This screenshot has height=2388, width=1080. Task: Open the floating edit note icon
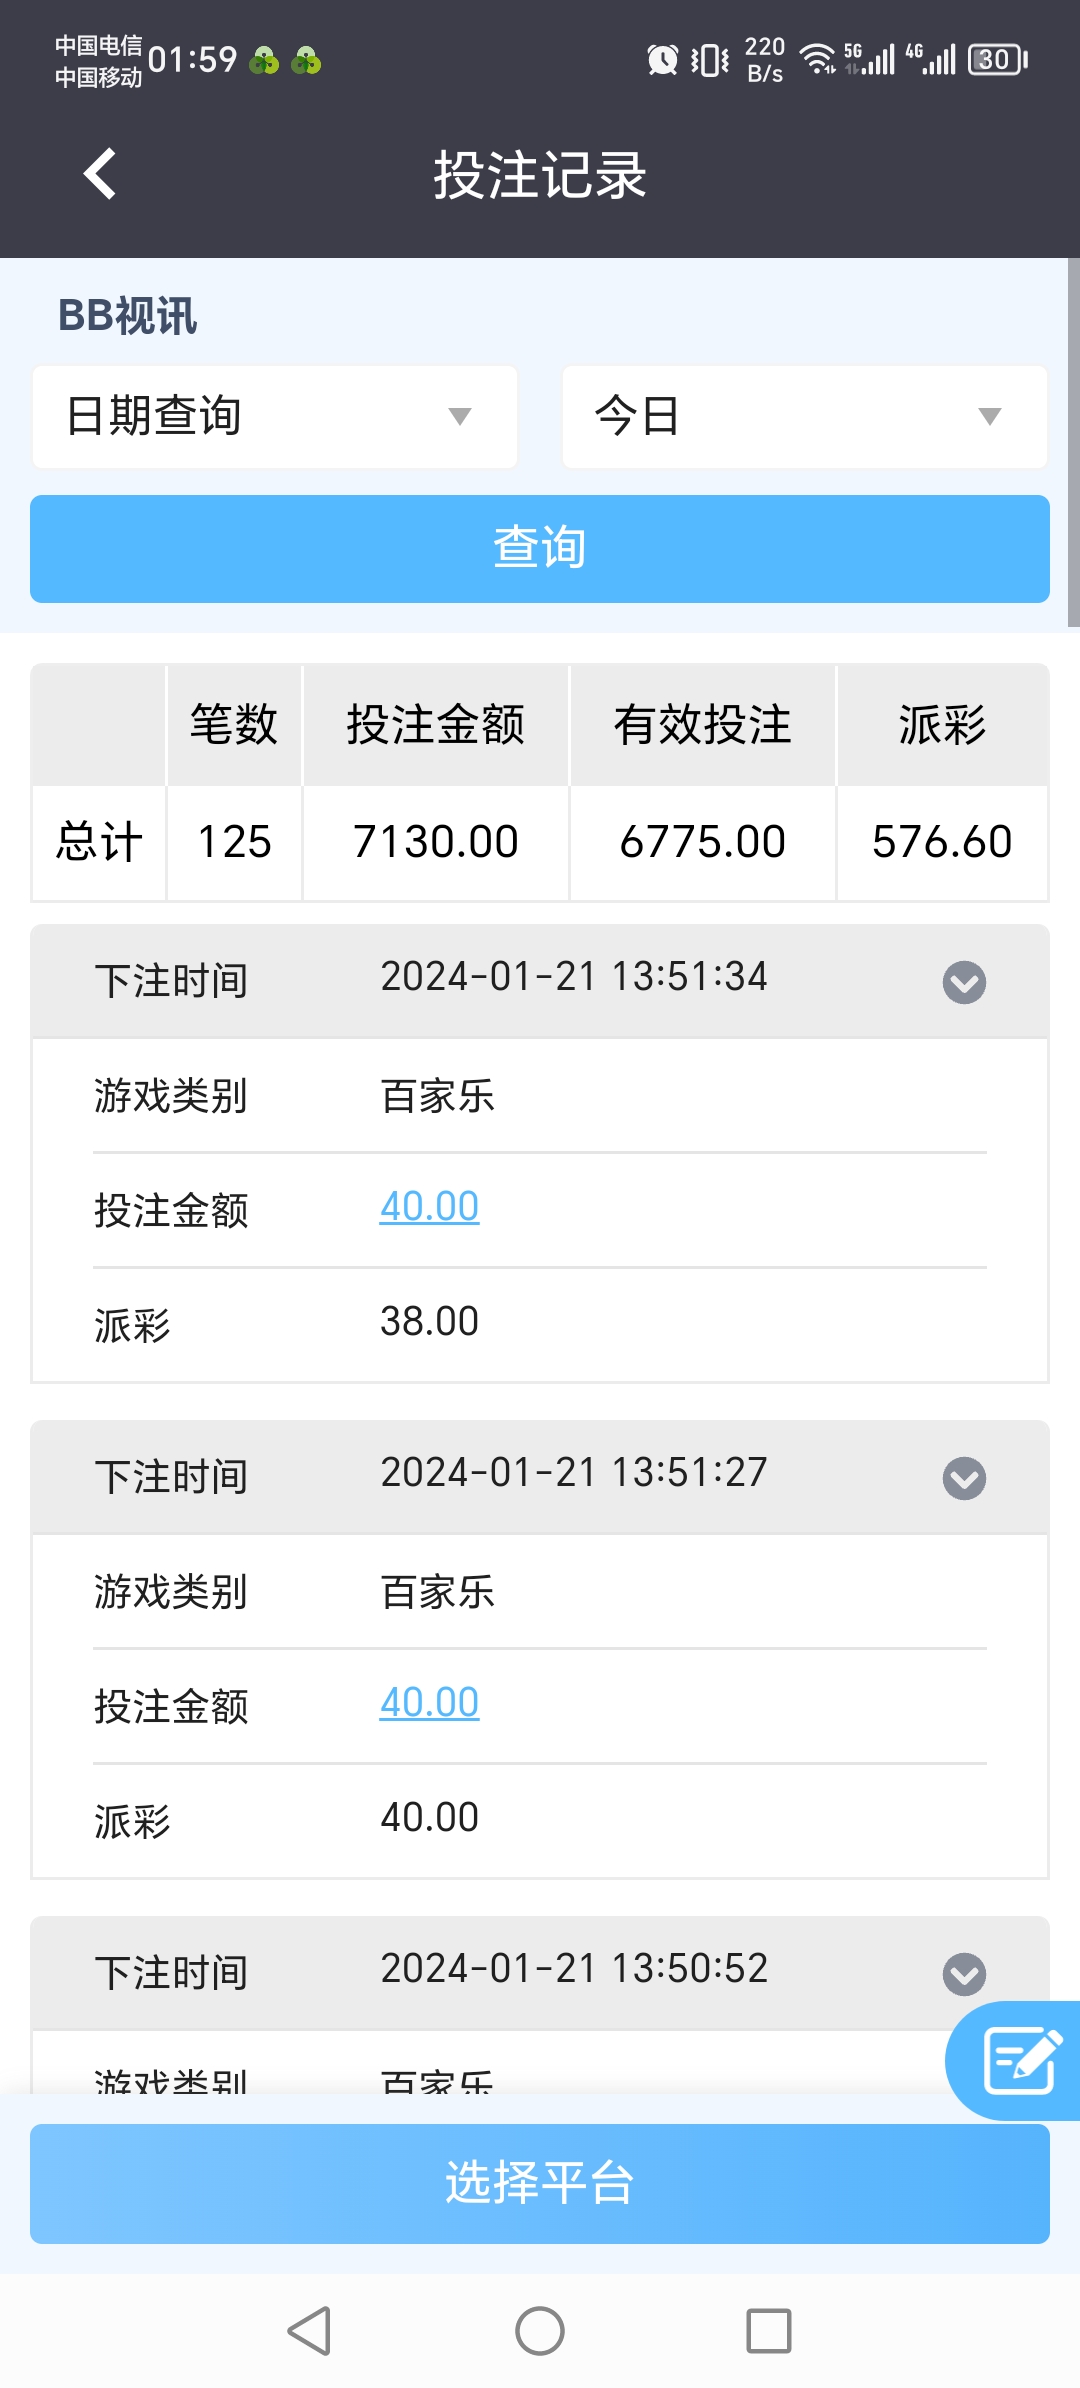tap(1019, 2060)
